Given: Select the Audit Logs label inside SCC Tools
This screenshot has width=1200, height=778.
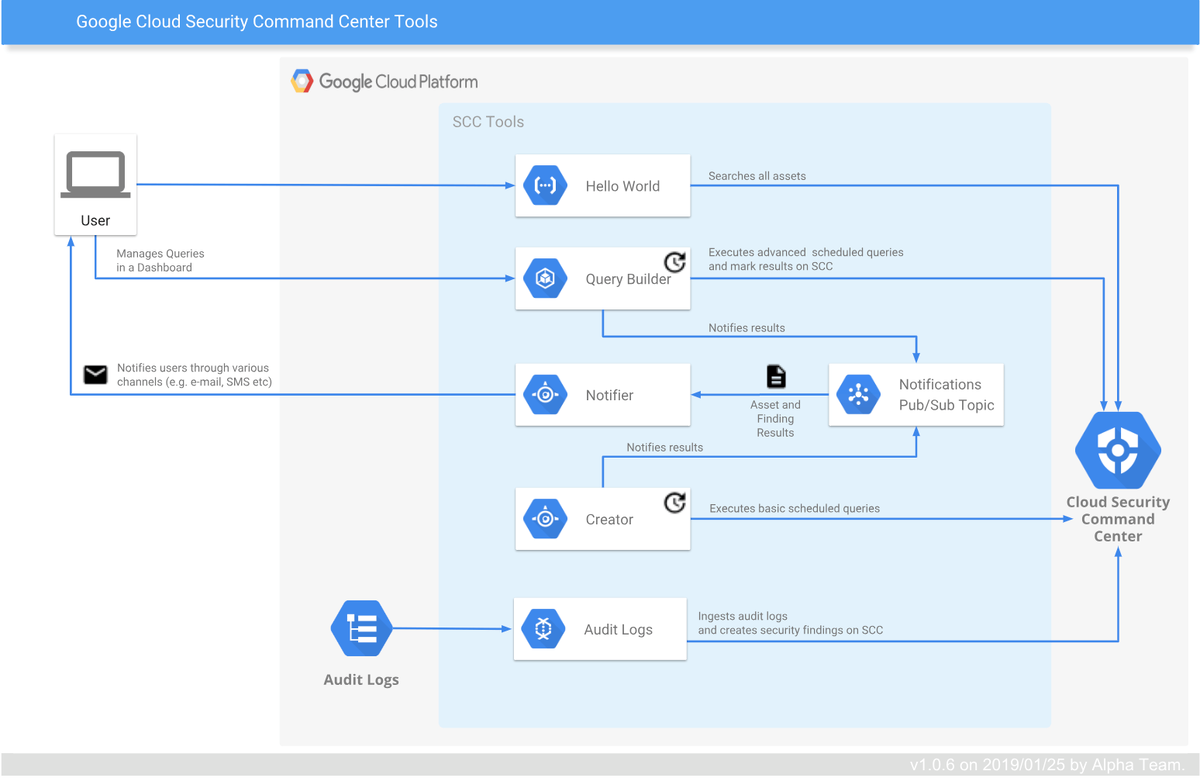Looking at the screenshot, I should click(618, 630).
